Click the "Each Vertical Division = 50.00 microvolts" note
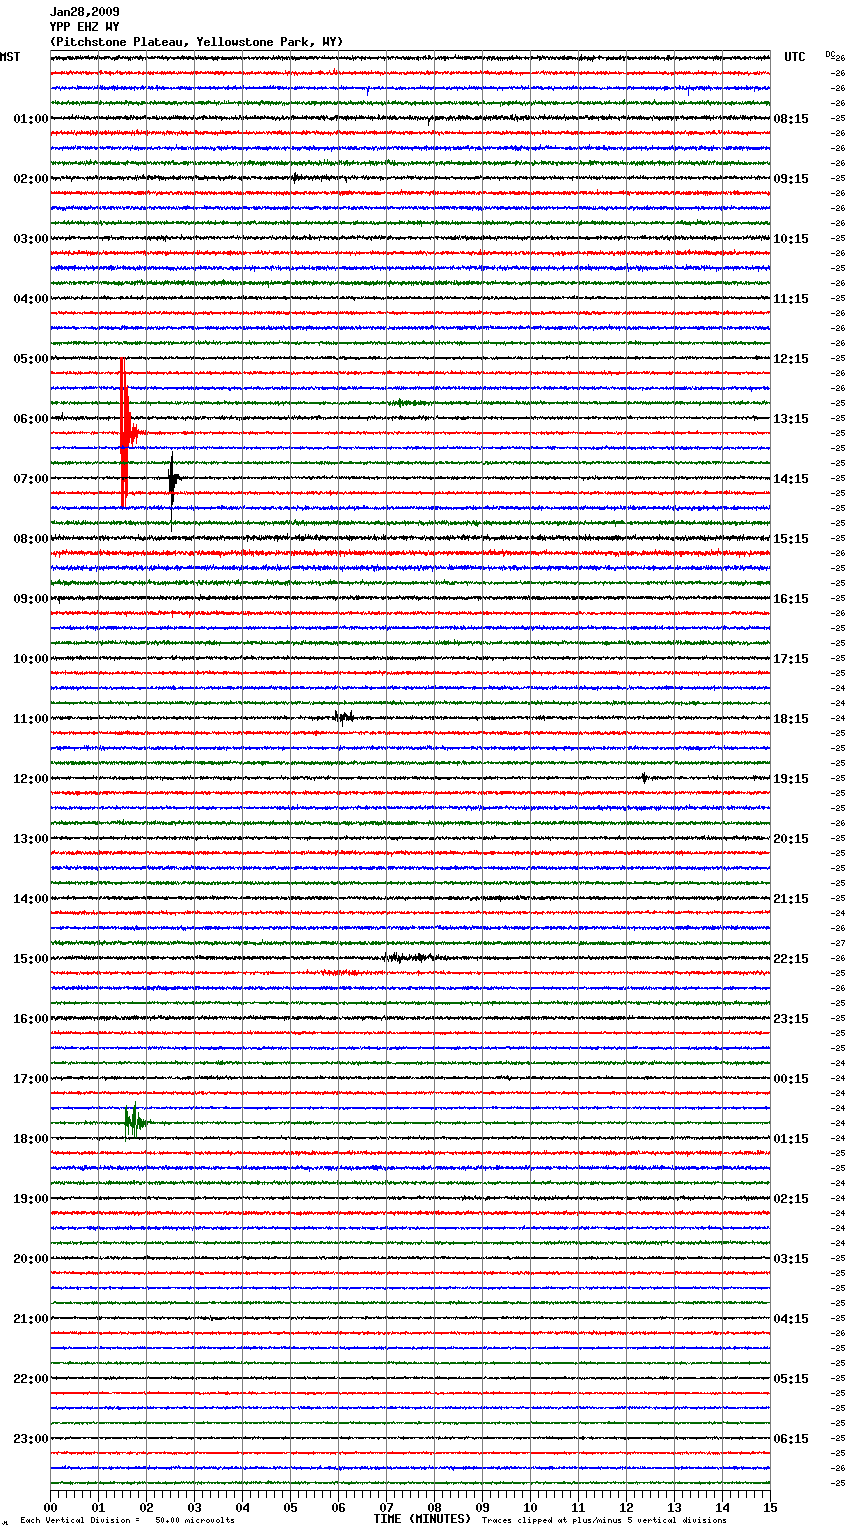 pyautogui.click(x=127, y=1521)
